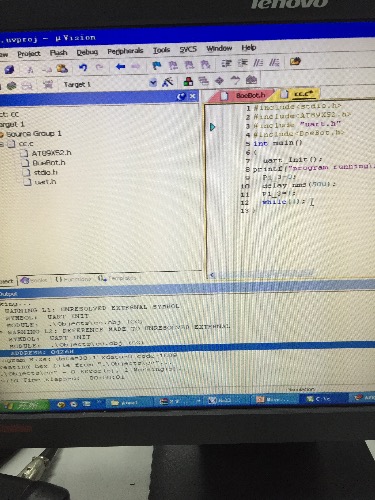Close the Project panel with X
This screenshot has height=500, width=375.
pos(192,97)
